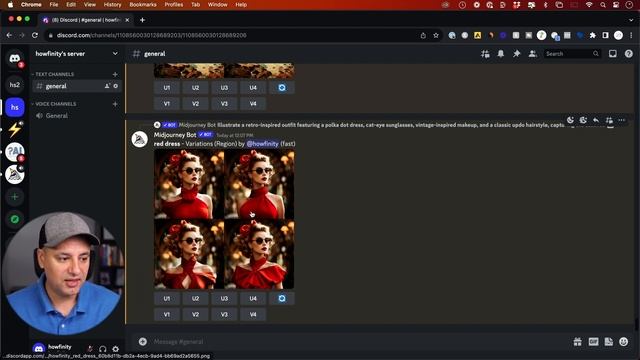Click upper V4 button on earlier message
The image size is (640, 360).
coord(253,104)
